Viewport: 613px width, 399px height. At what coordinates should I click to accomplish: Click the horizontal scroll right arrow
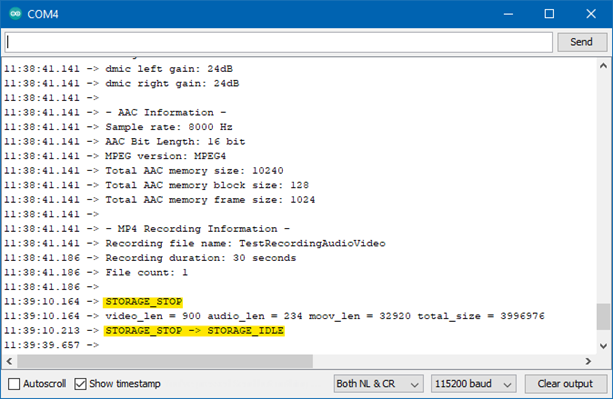[x=588, y=361]
